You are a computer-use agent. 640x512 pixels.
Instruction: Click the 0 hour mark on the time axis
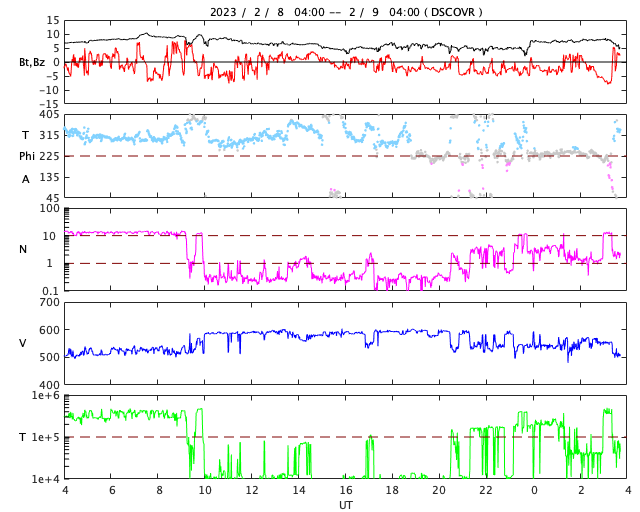click(533, 491)
